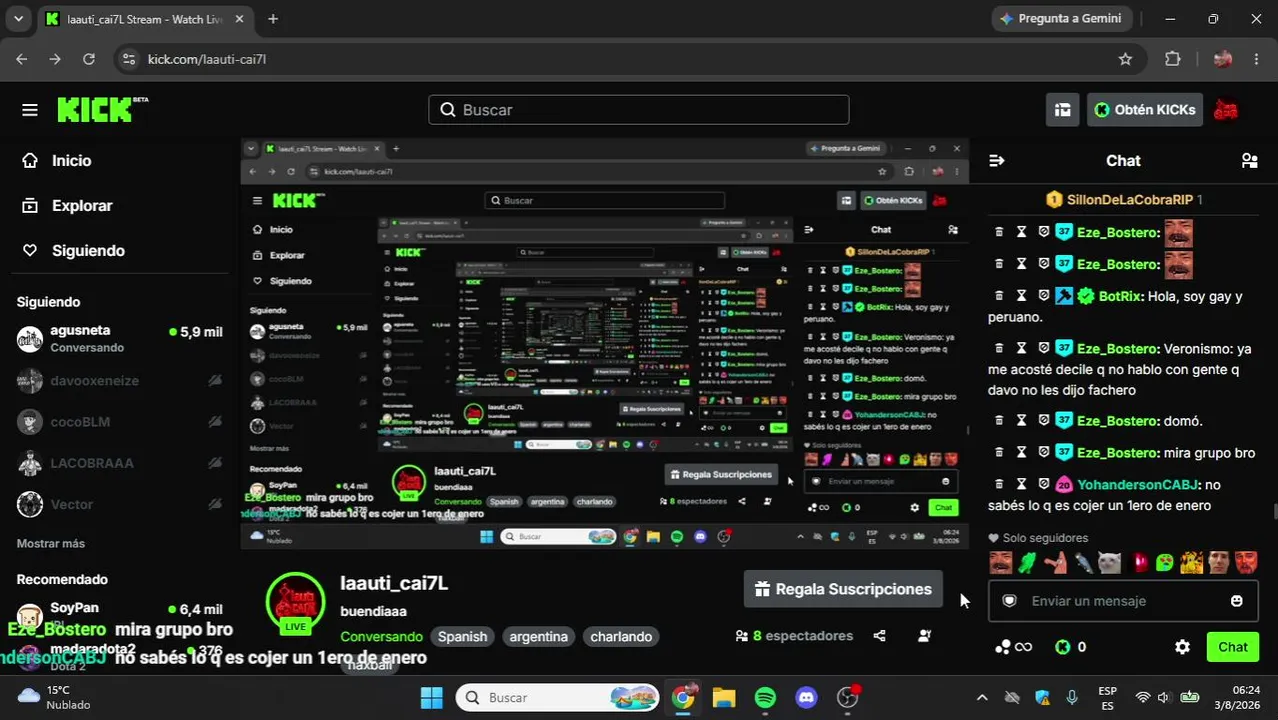Open the chat user list icon
This screenshot has width=1278, height=720.
point(1249,161)
